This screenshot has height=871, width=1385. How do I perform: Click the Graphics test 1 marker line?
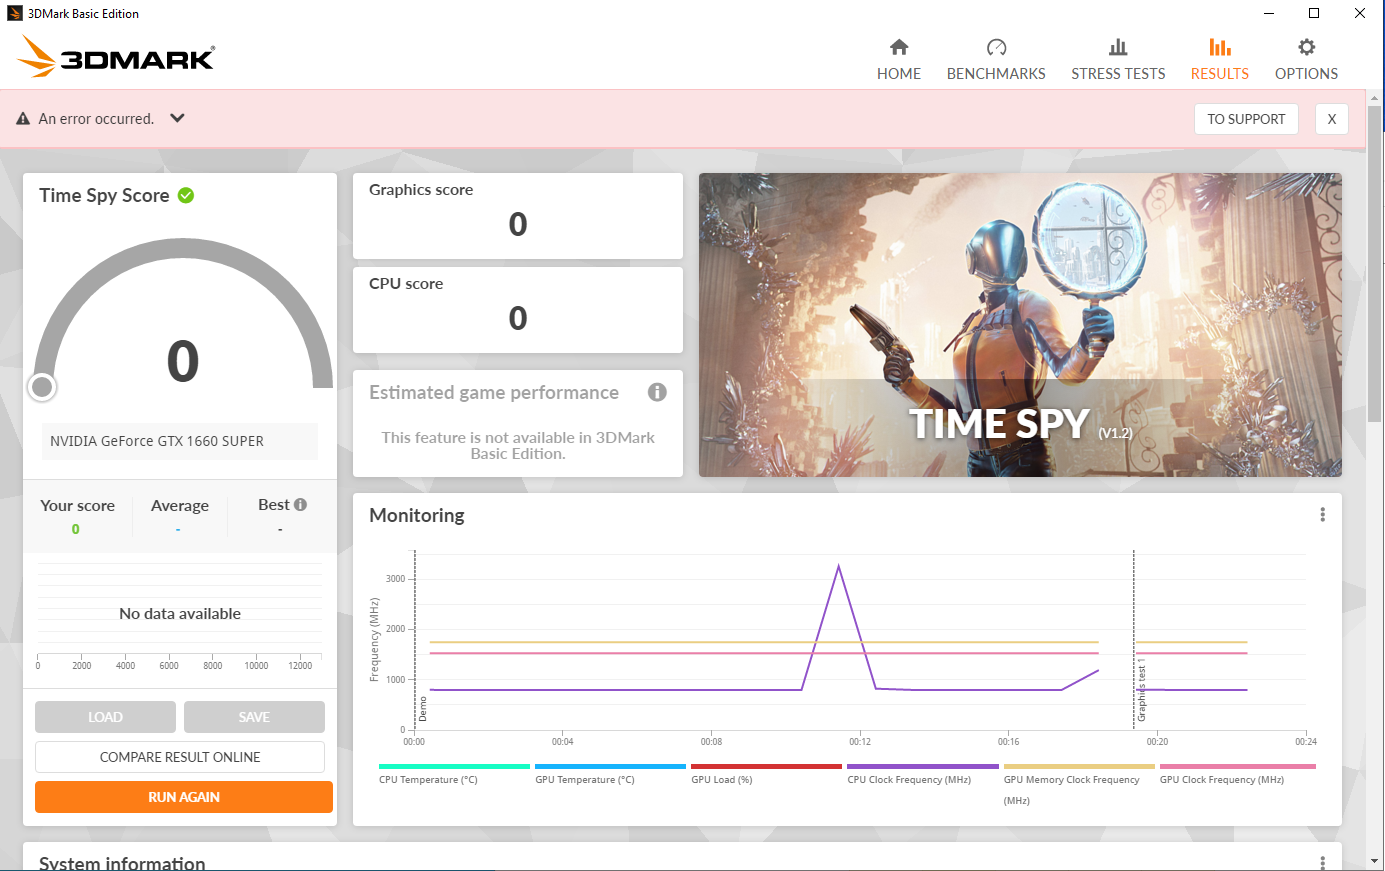pyautogui.click(x=1134, y=640)
